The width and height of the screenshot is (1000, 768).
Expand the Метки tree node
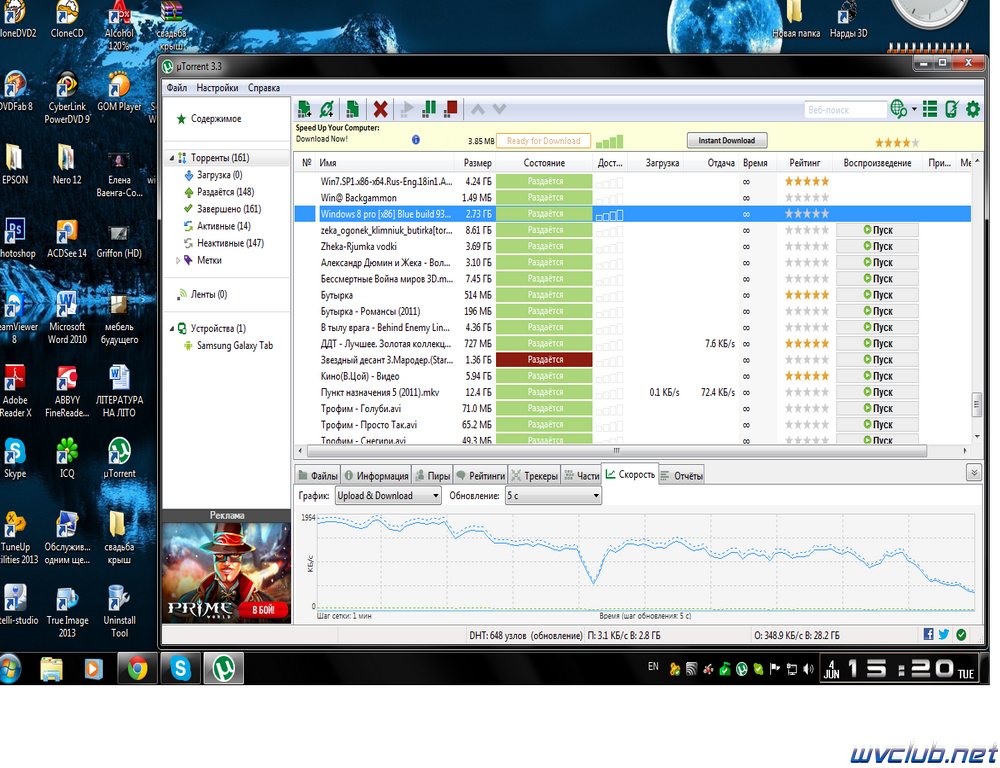[178, 260]
